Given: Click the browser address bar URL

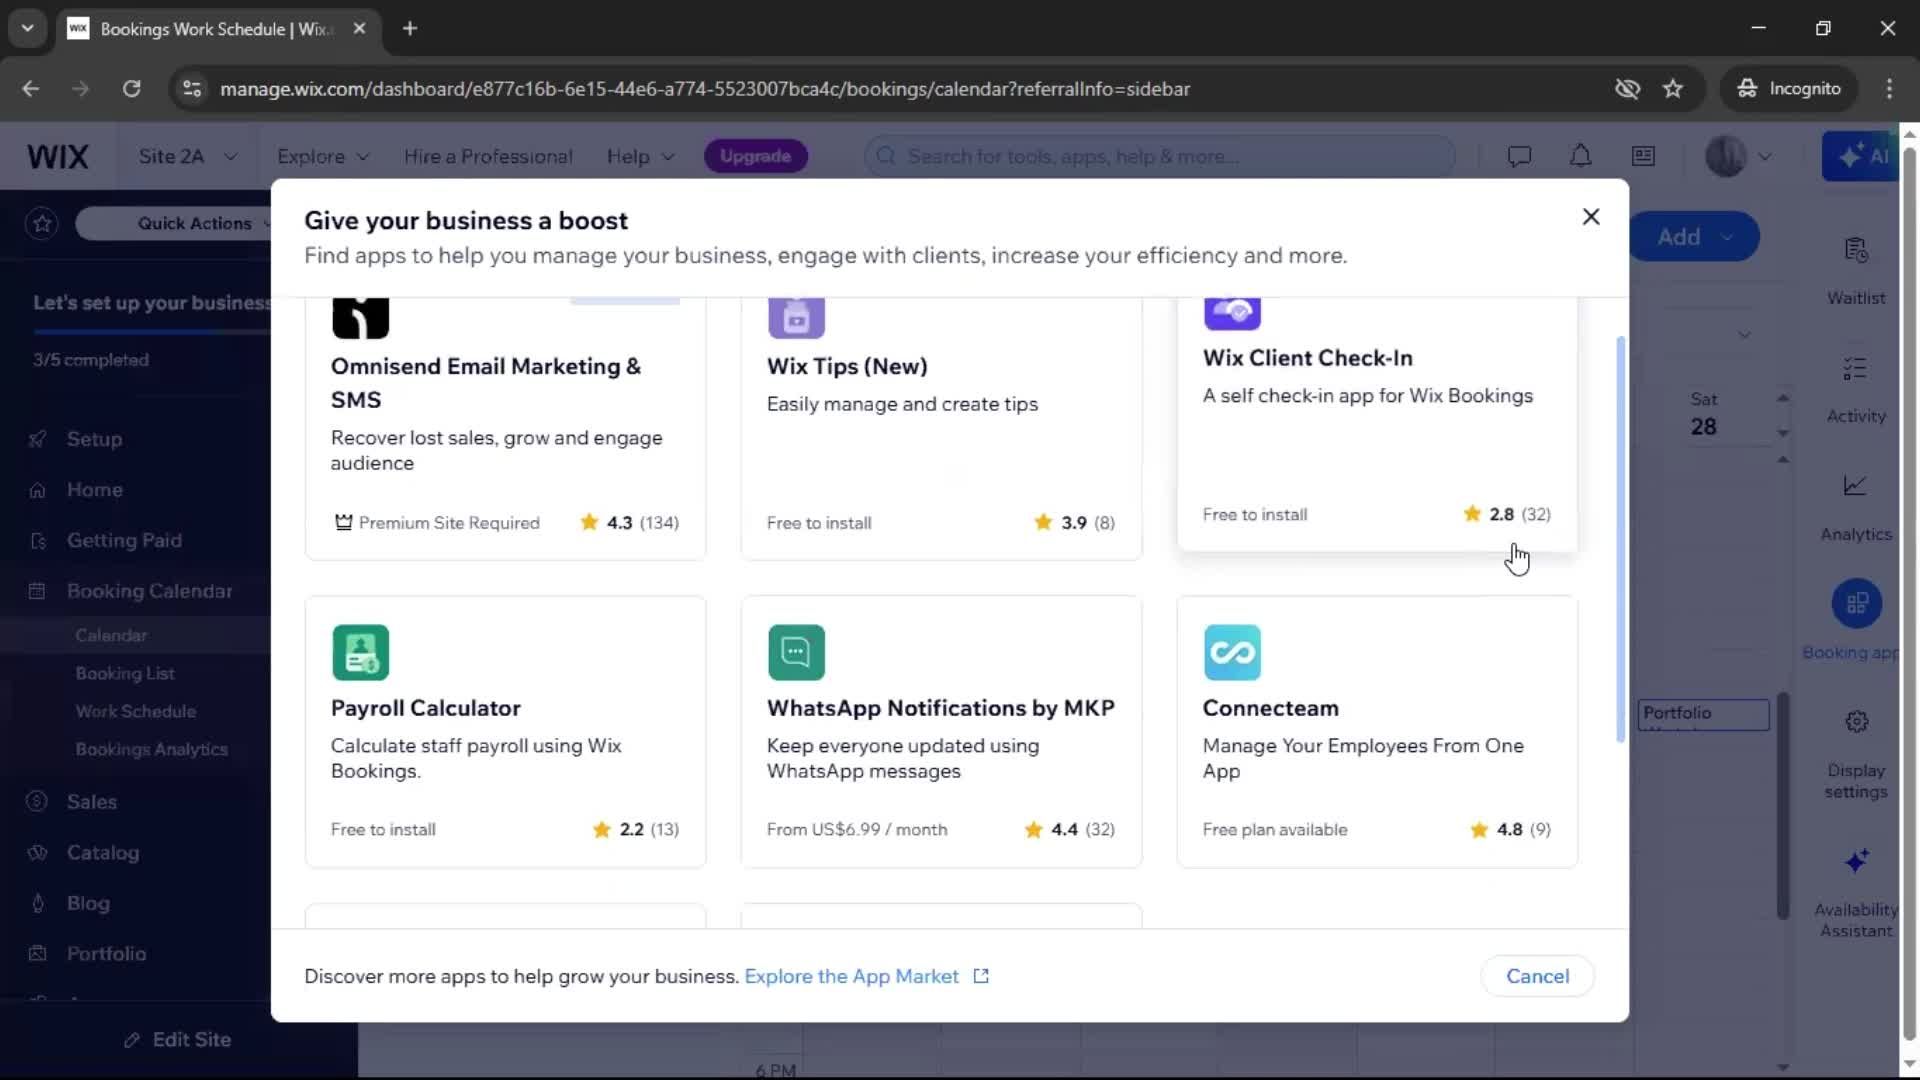Looking at the screenshot, I should coord(704,89).
